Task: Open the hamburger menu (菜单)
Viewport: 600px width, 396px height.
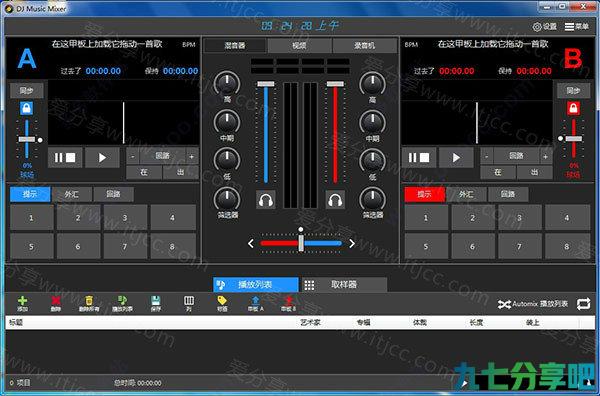Action: (577, 26)
